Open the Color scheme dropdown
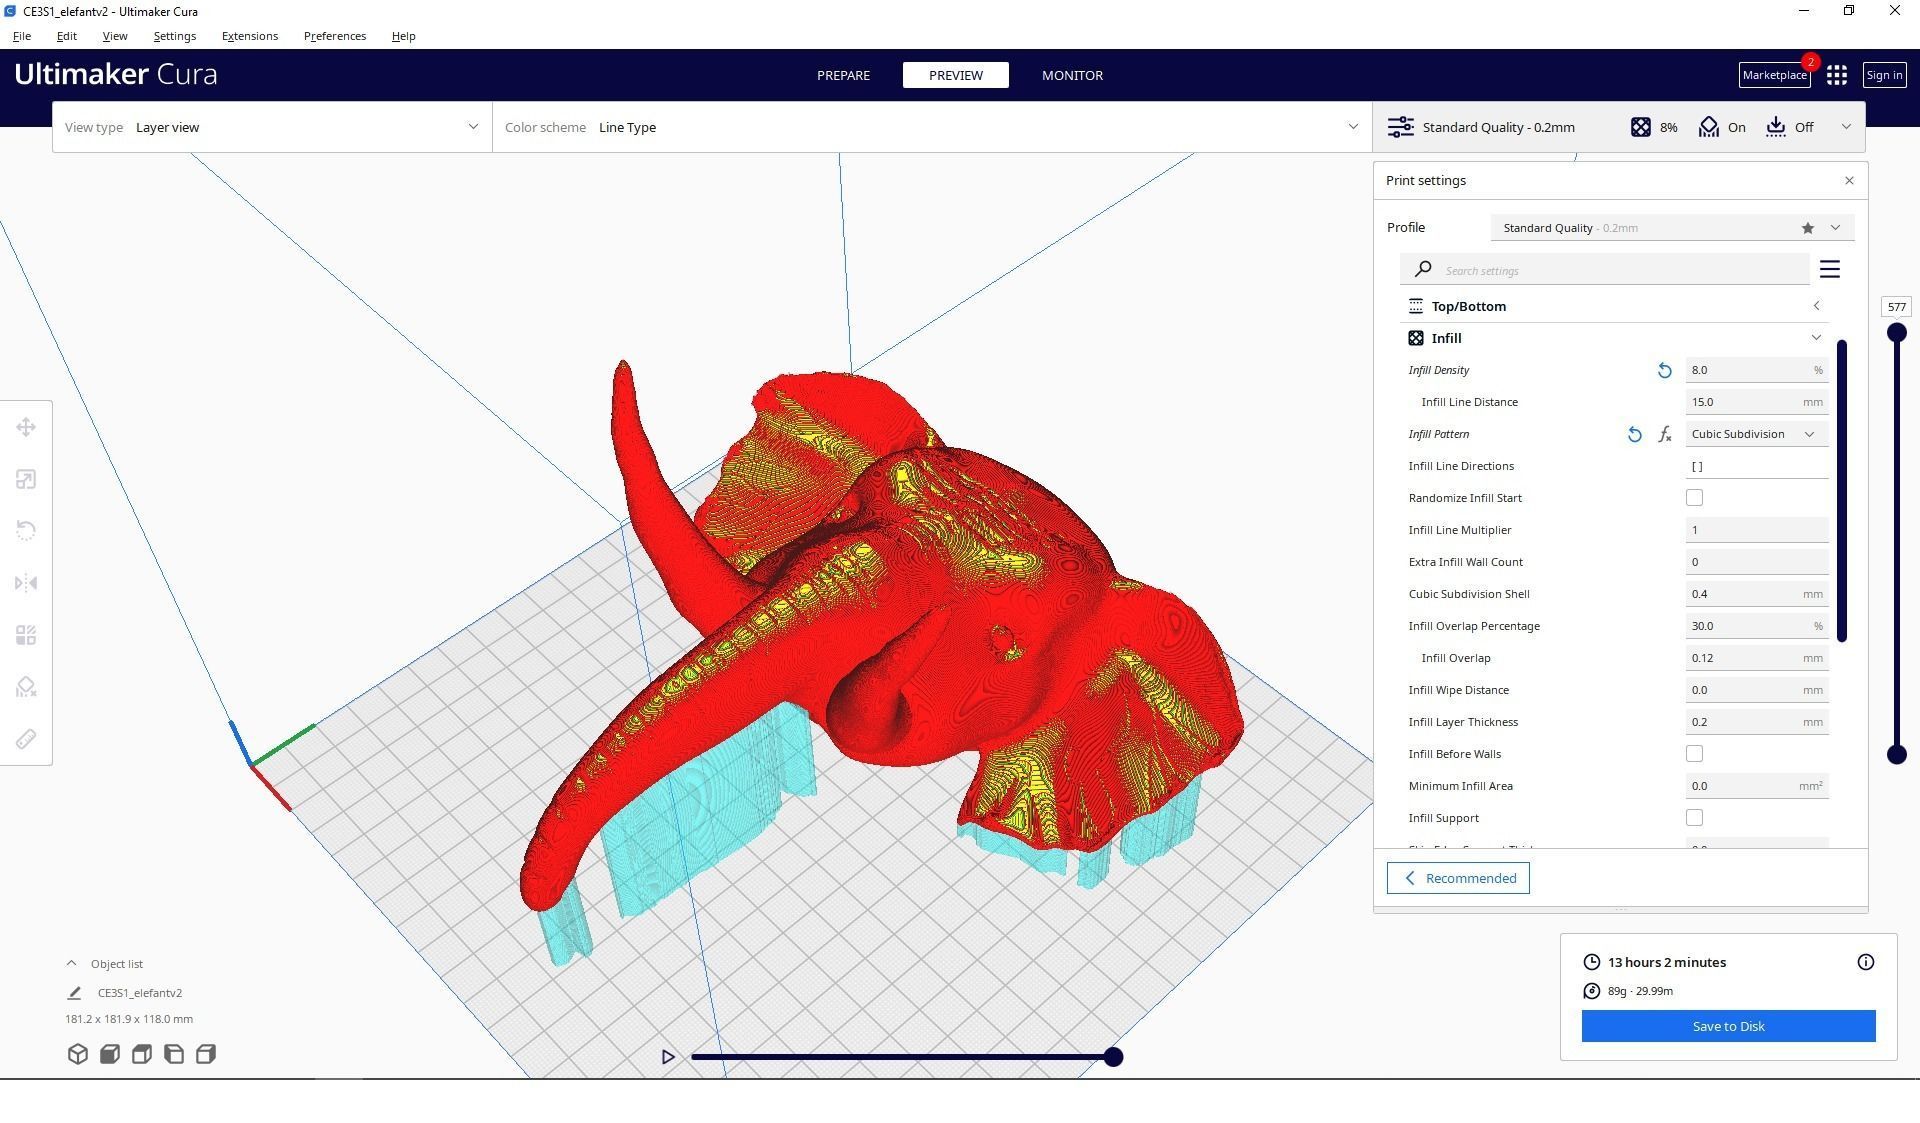The height and width of the screenshot is (1123, 1920). pyautogui.click(x=932, y=127)
